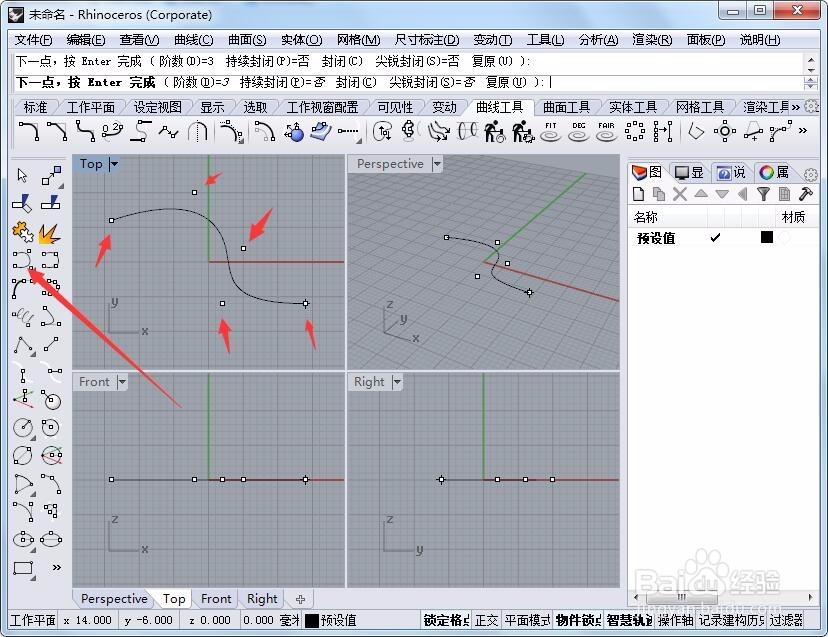828x637 pixels.
Task: Select the control point curve tool
Action: pos(23,260)
